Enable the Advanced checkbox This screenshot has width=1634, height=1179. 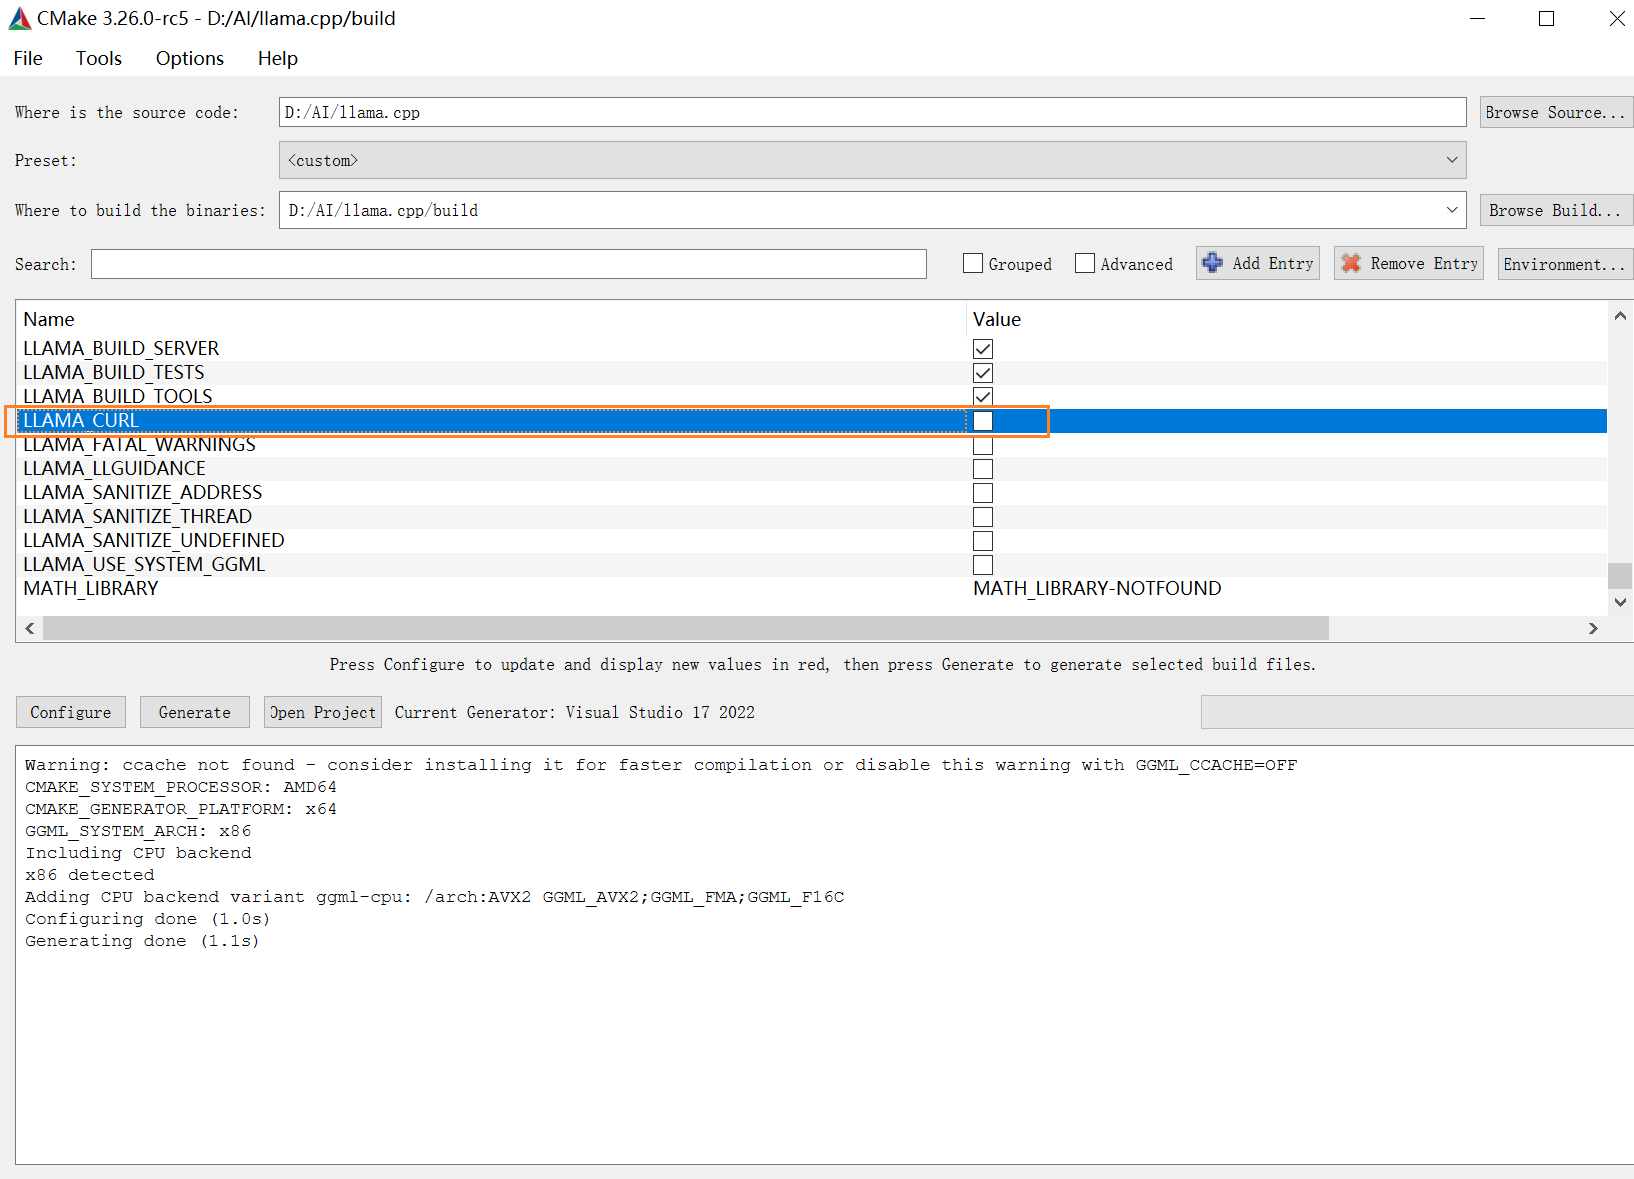tap(1085, 263)
